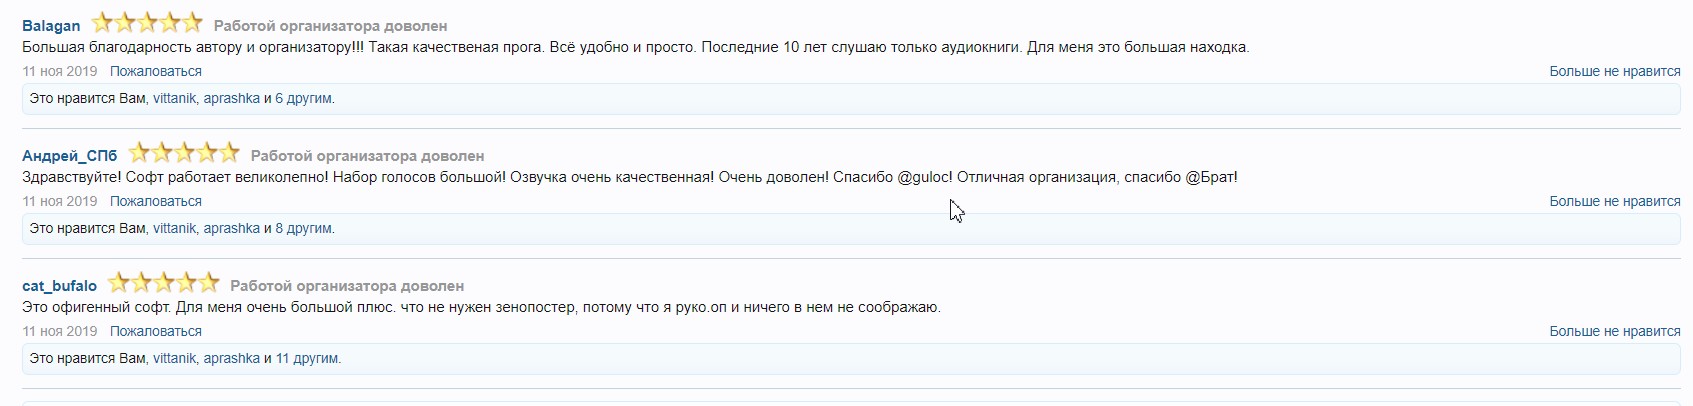This screenshot has height=406, width=1693.
Task: Visit cat_bufalo's profile
Action: point(59,286)
